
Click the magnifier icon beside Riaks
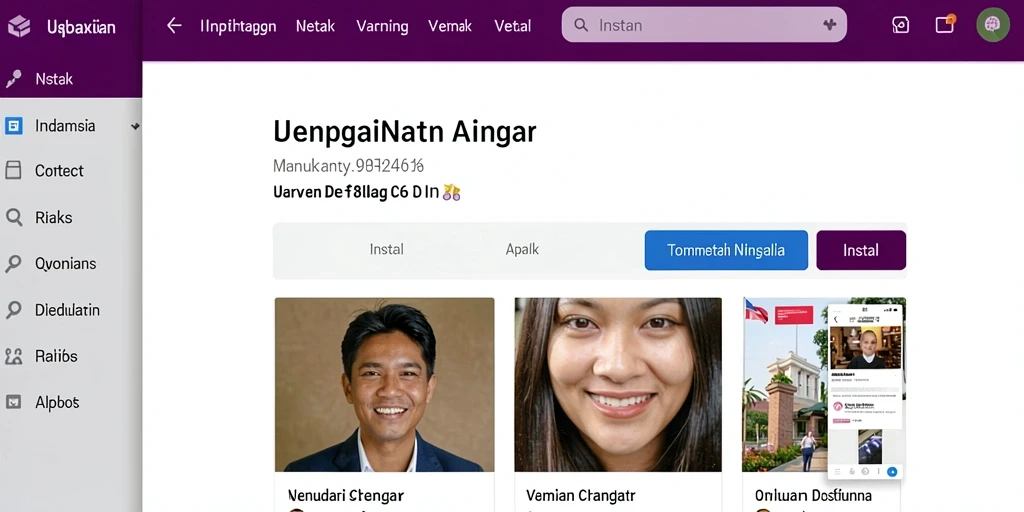coord(14,217)
